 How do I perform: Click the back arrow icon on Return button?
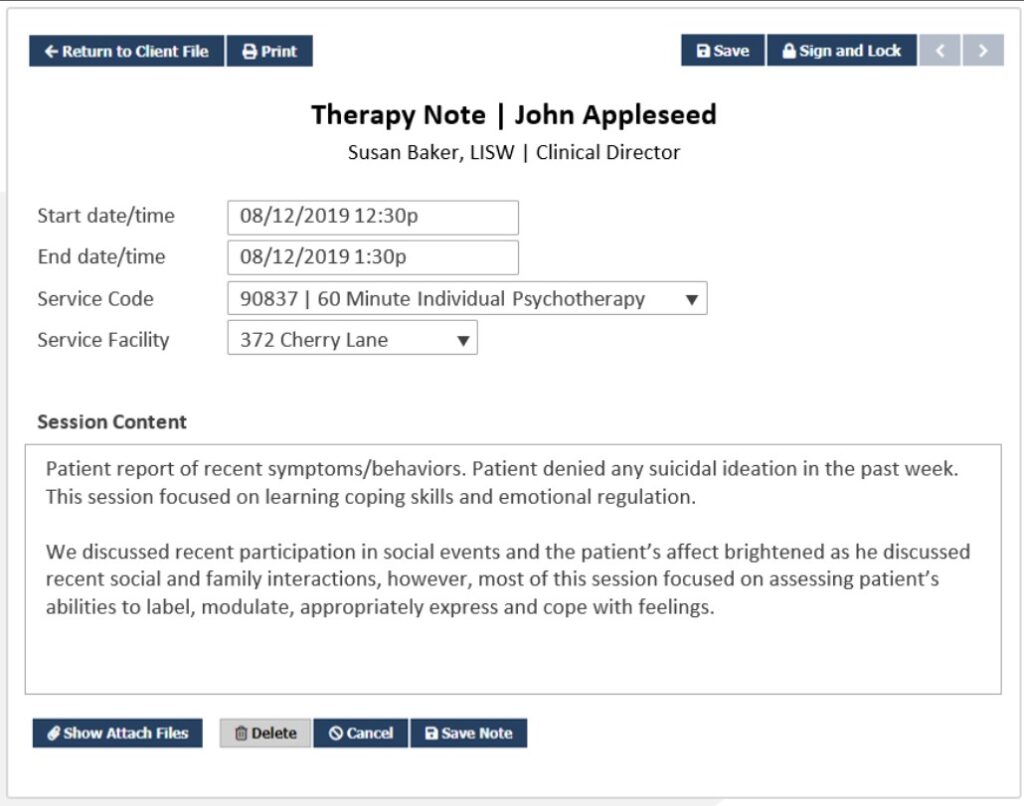(x=51, y=52)
